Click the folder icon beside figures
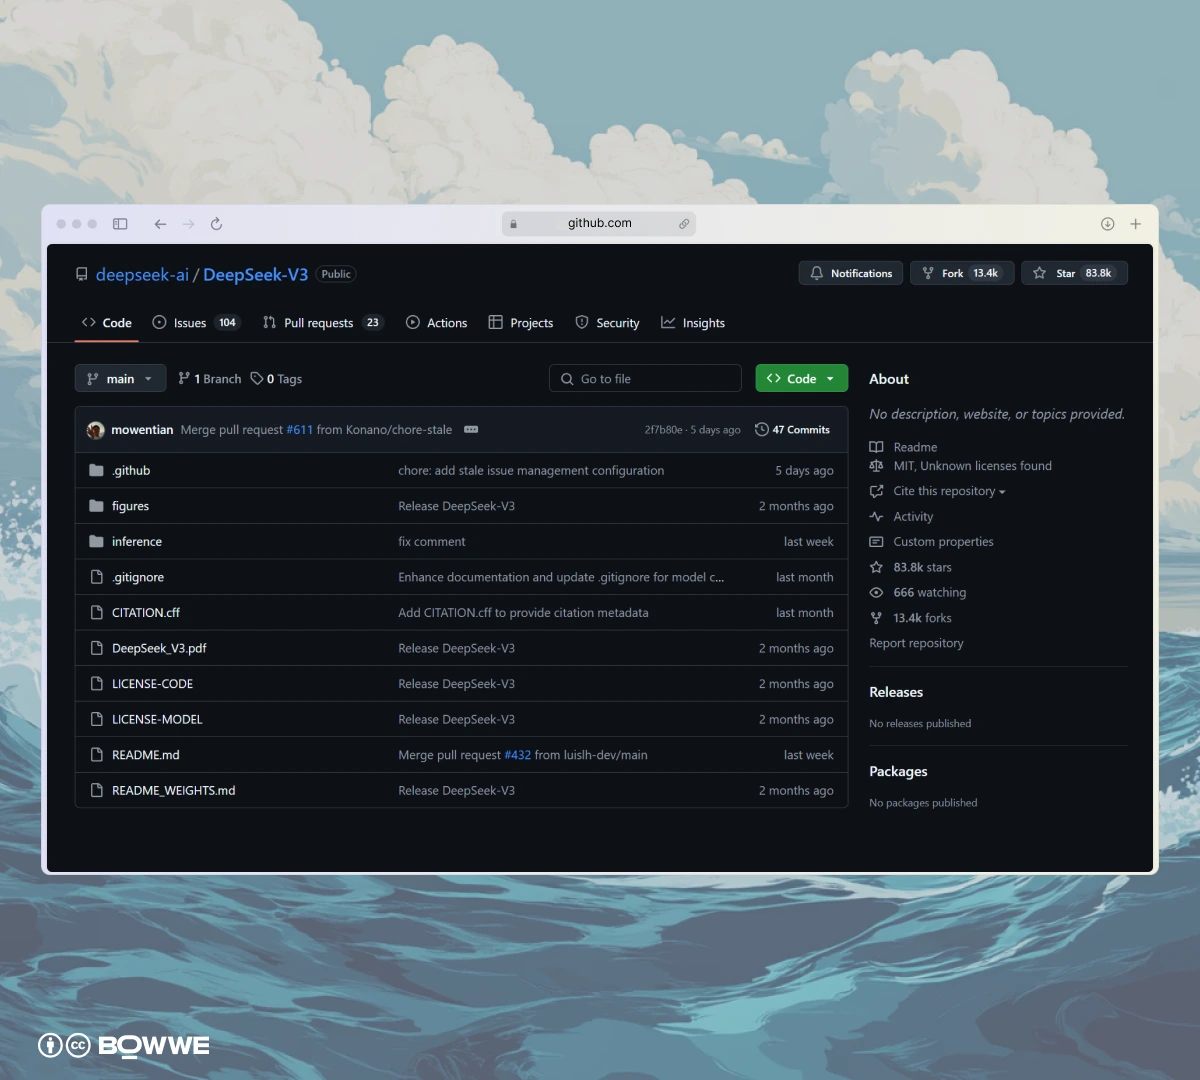Screen dimensions: 1200x1080 (x=96, y=506)
